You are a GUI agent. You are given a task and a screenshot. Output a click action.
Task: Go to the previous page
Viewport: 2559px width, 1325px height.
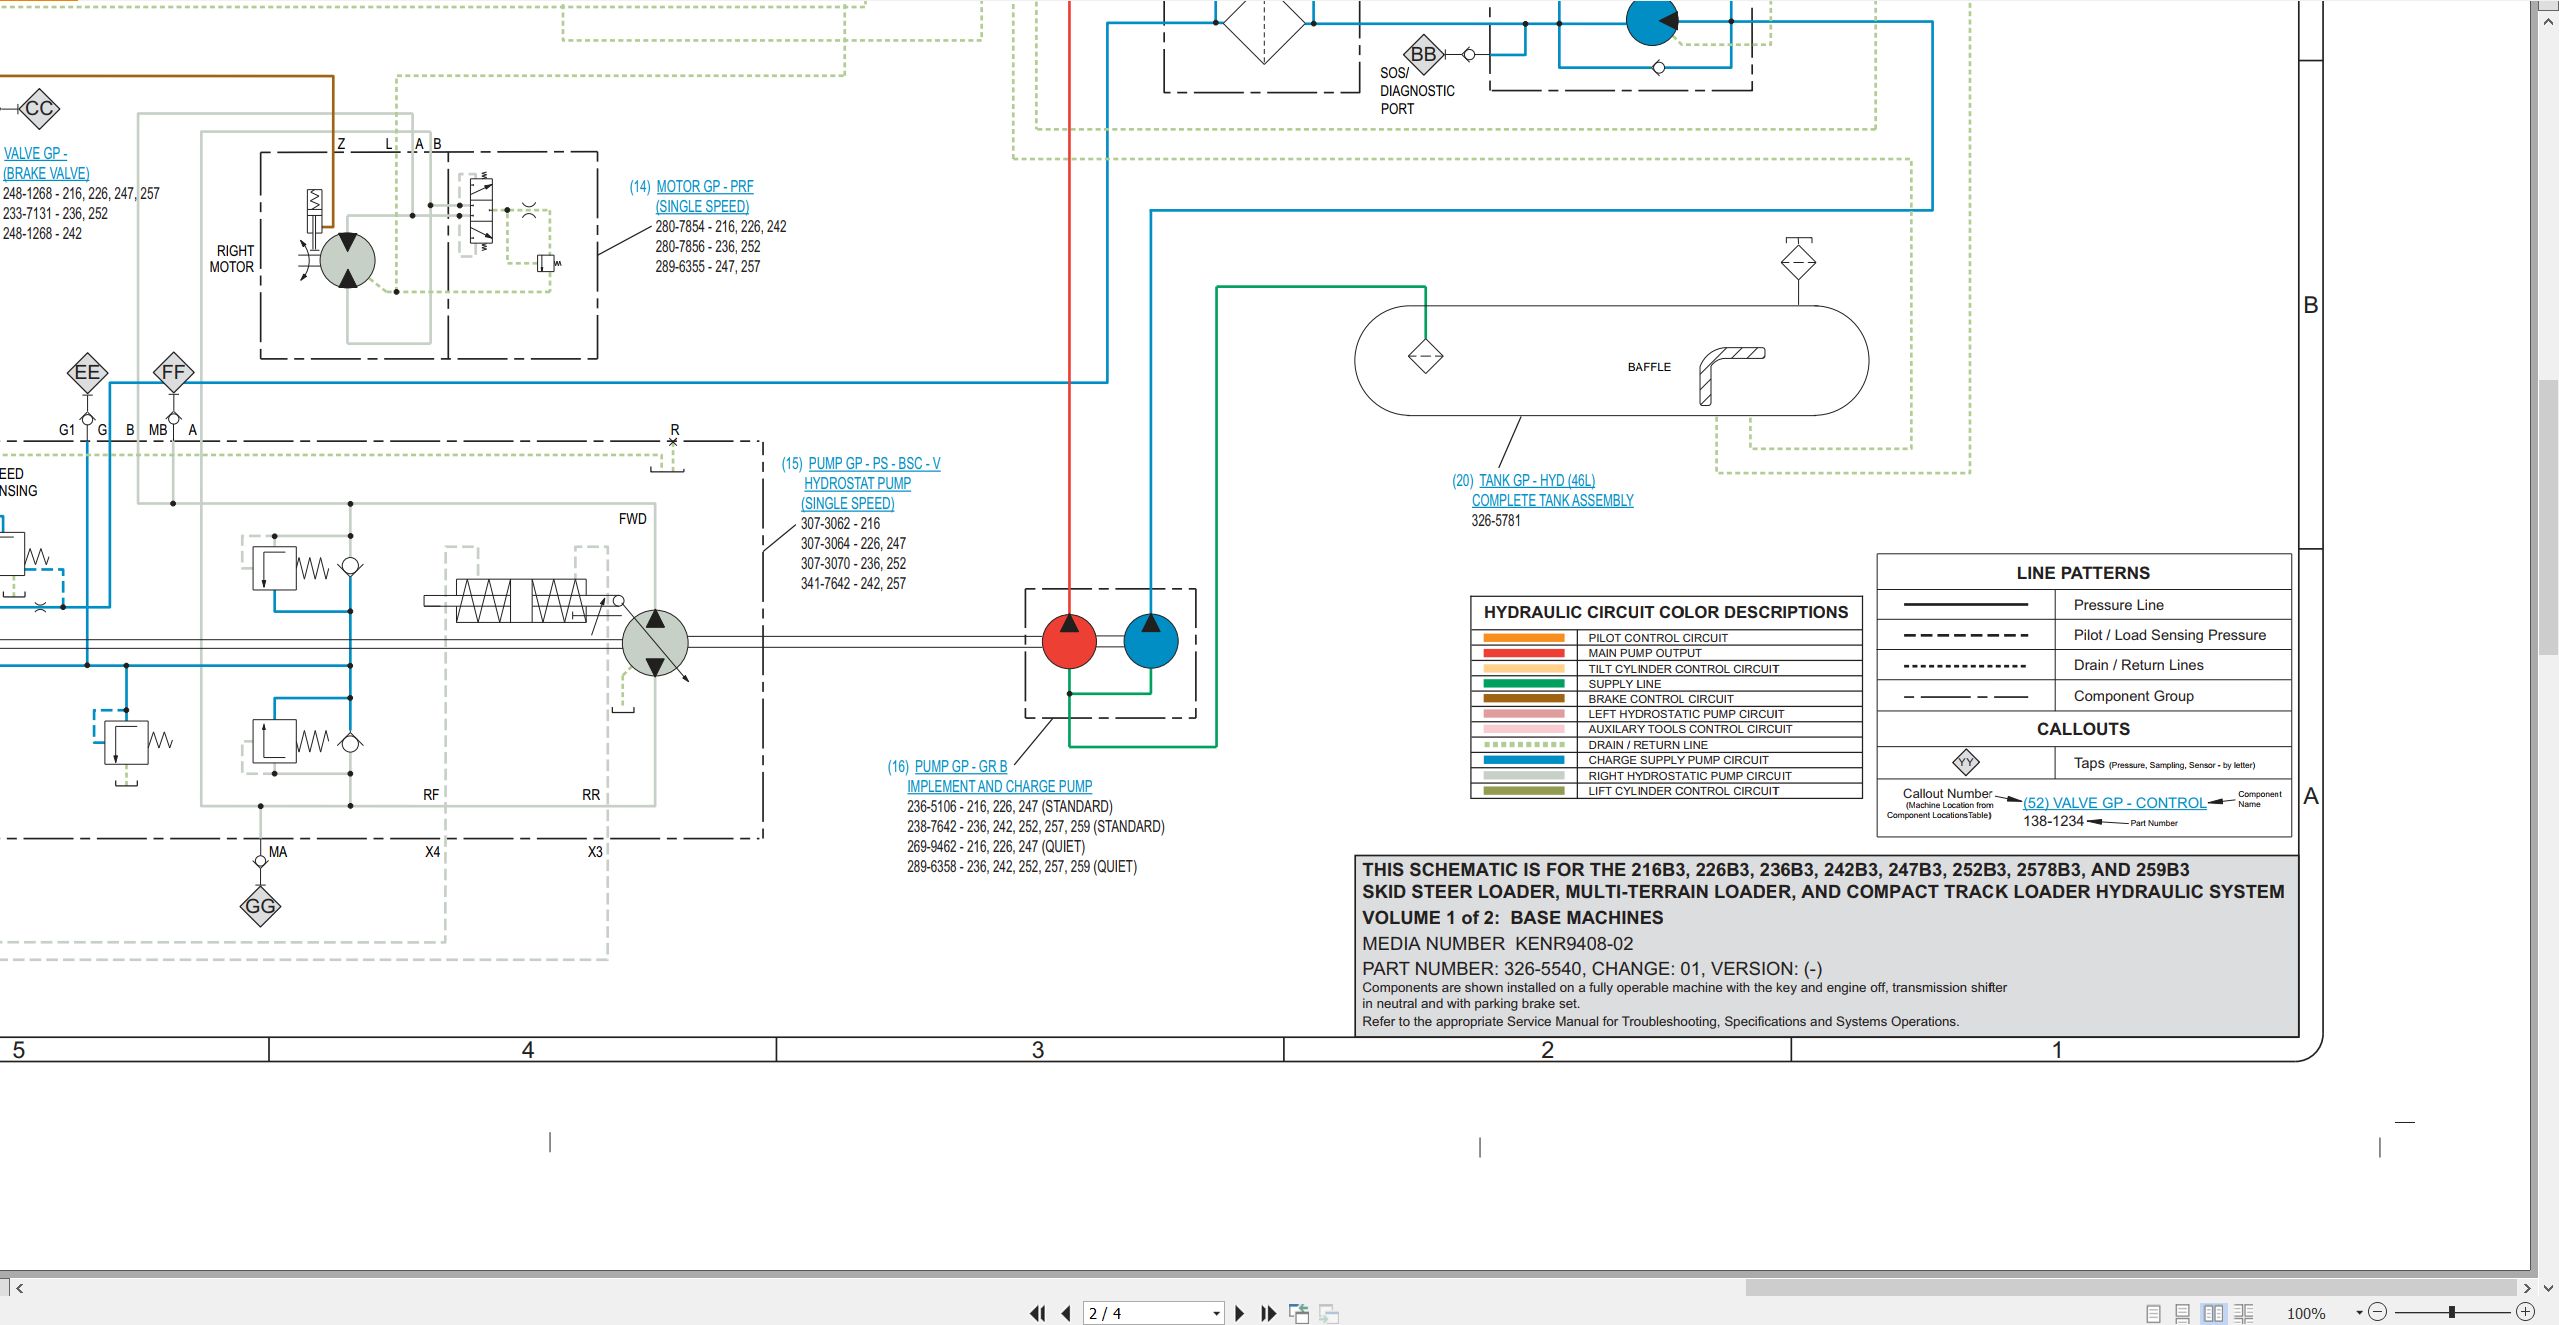coord(1066,1313)
